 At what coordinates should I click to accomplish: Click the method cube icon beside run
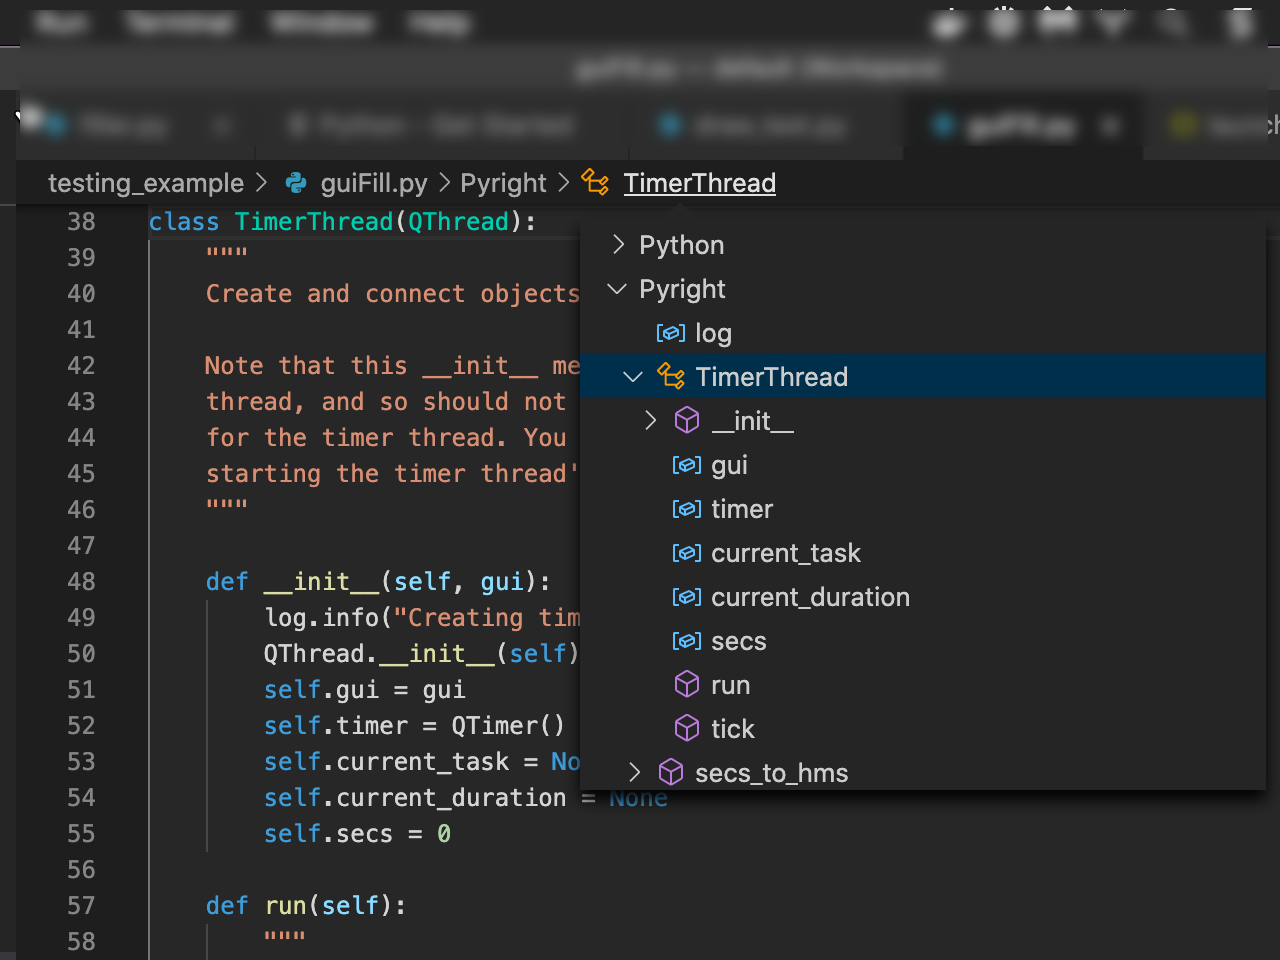coord(687,685)
